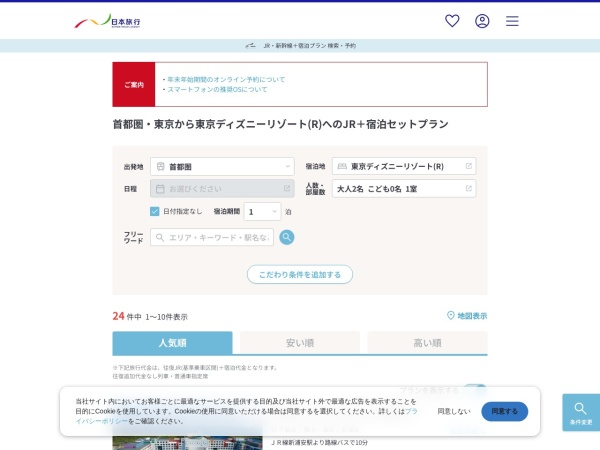Select the 高い順 sort tab
Image resolution: width=600 pixels, height=450 pixels.
point(427,343)
